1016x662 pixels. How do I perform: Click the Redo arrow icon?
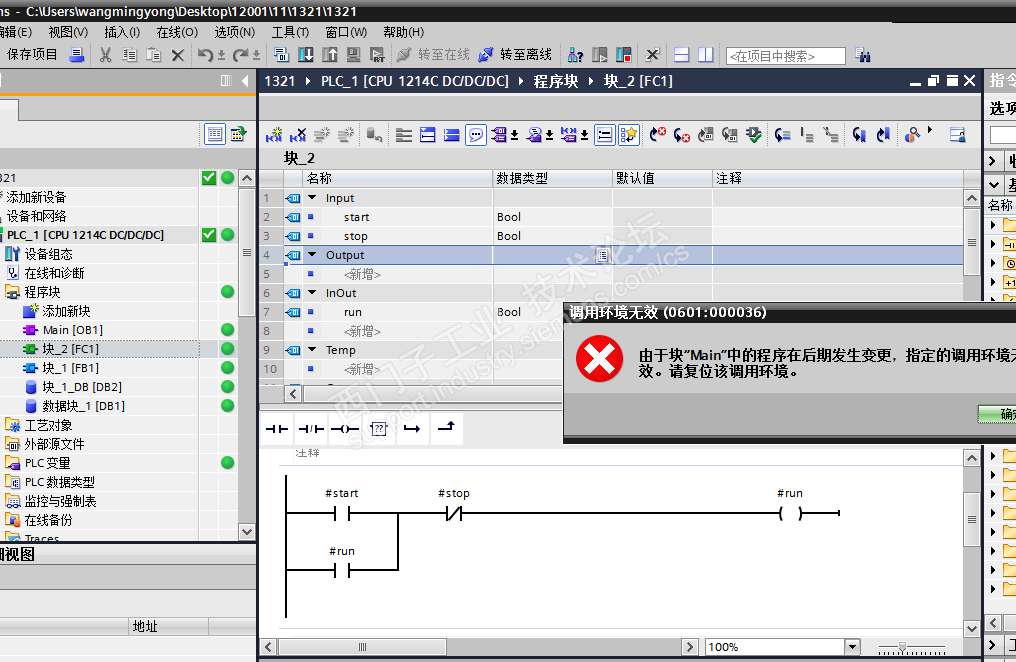(x=240, y=55)
